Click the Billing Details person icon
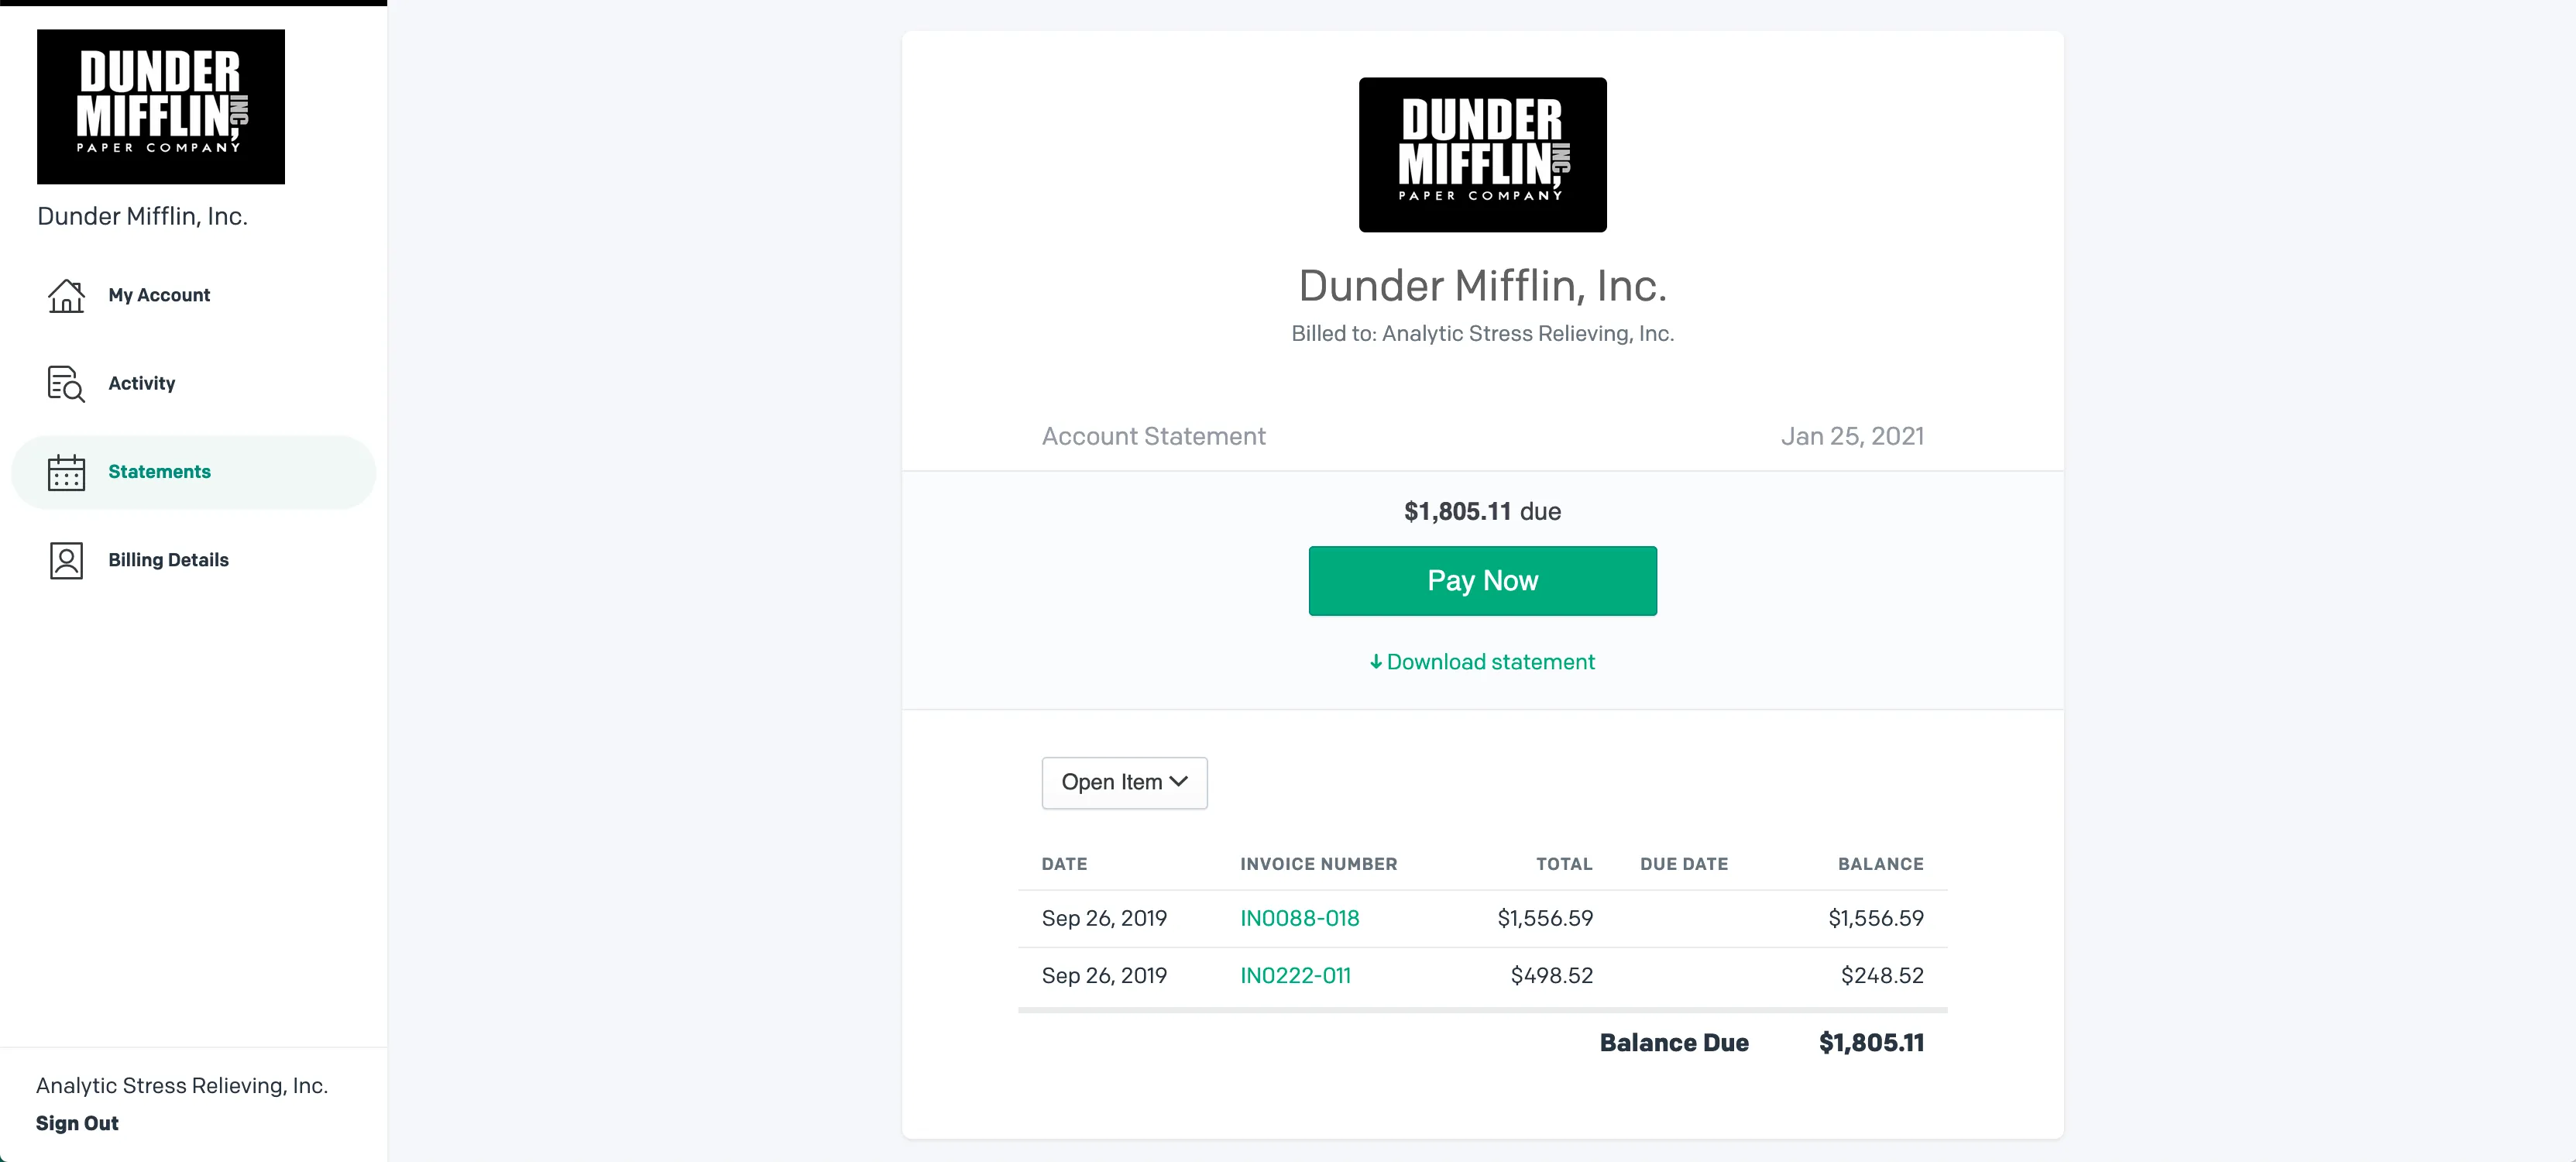The width and height of the screenshot is (2576, 1162). [66, 560]
